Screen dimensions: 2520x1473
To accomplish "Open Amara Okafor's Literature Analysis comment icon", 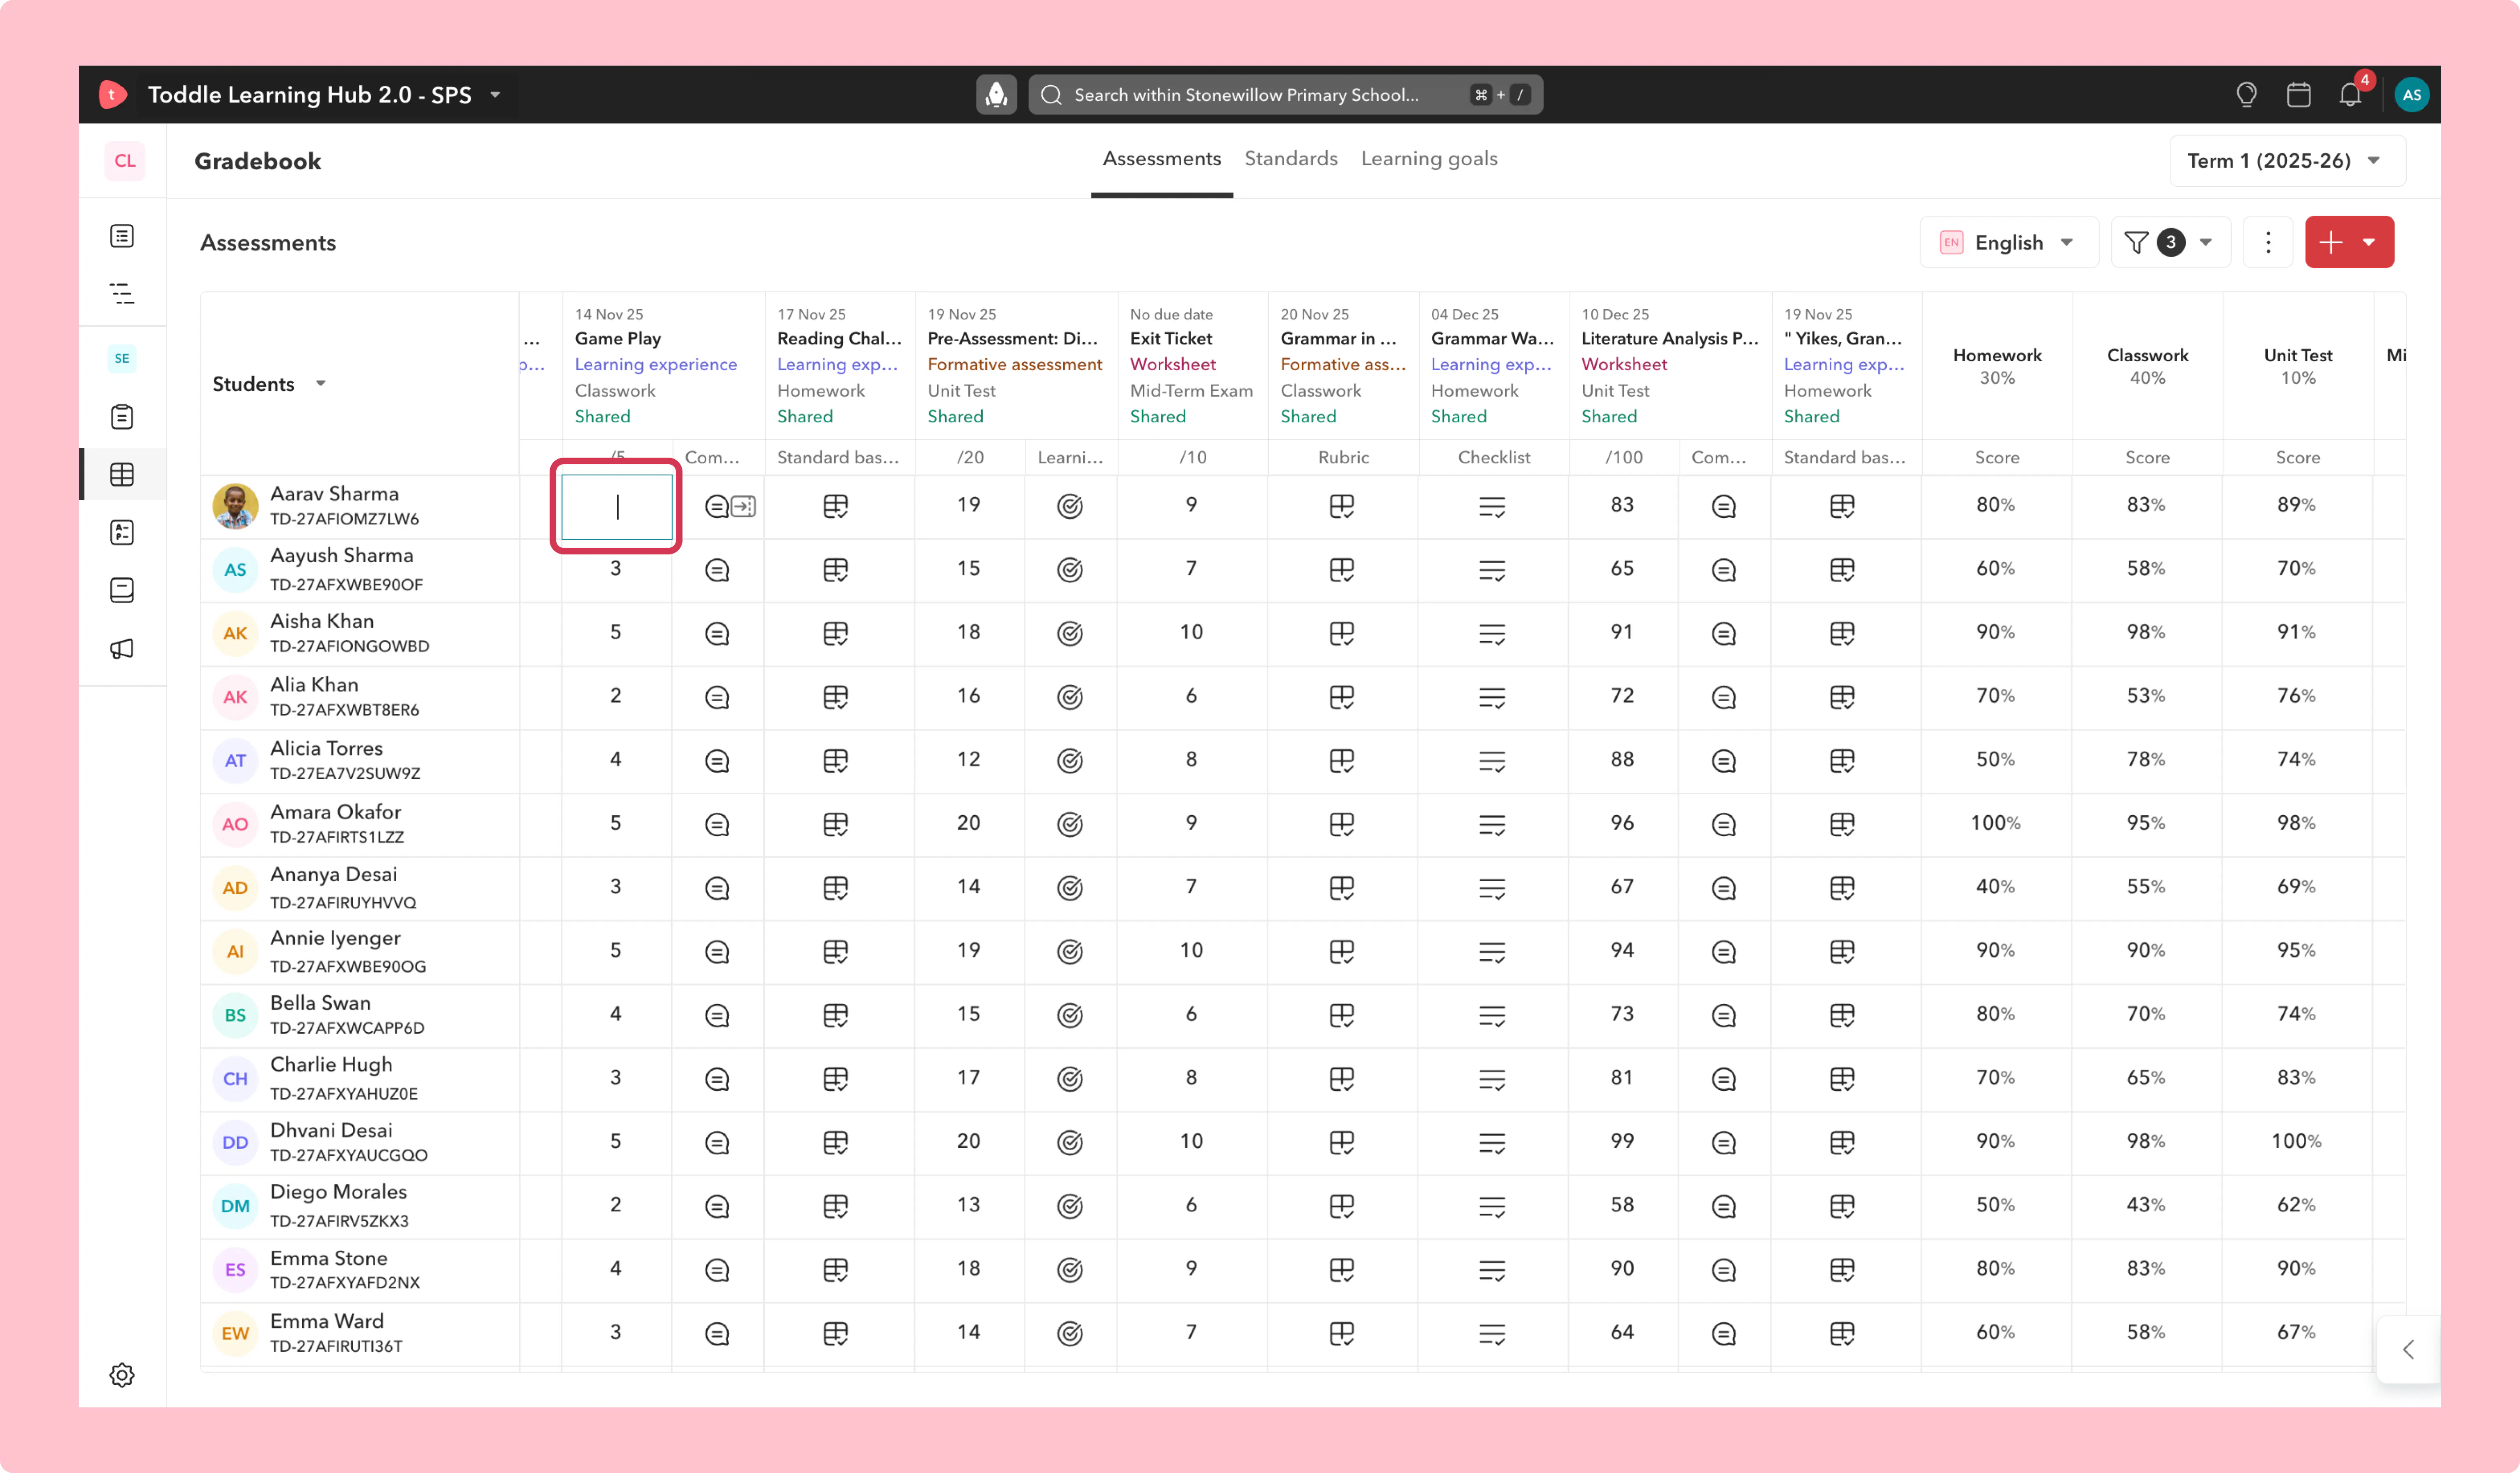I will (1723, 825).
